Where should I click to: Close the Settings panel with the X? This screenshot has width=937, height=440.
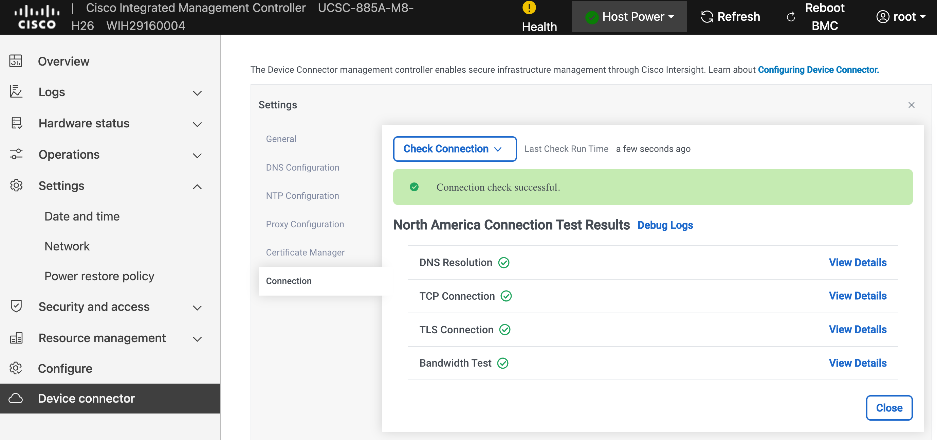tap(911, 105)
